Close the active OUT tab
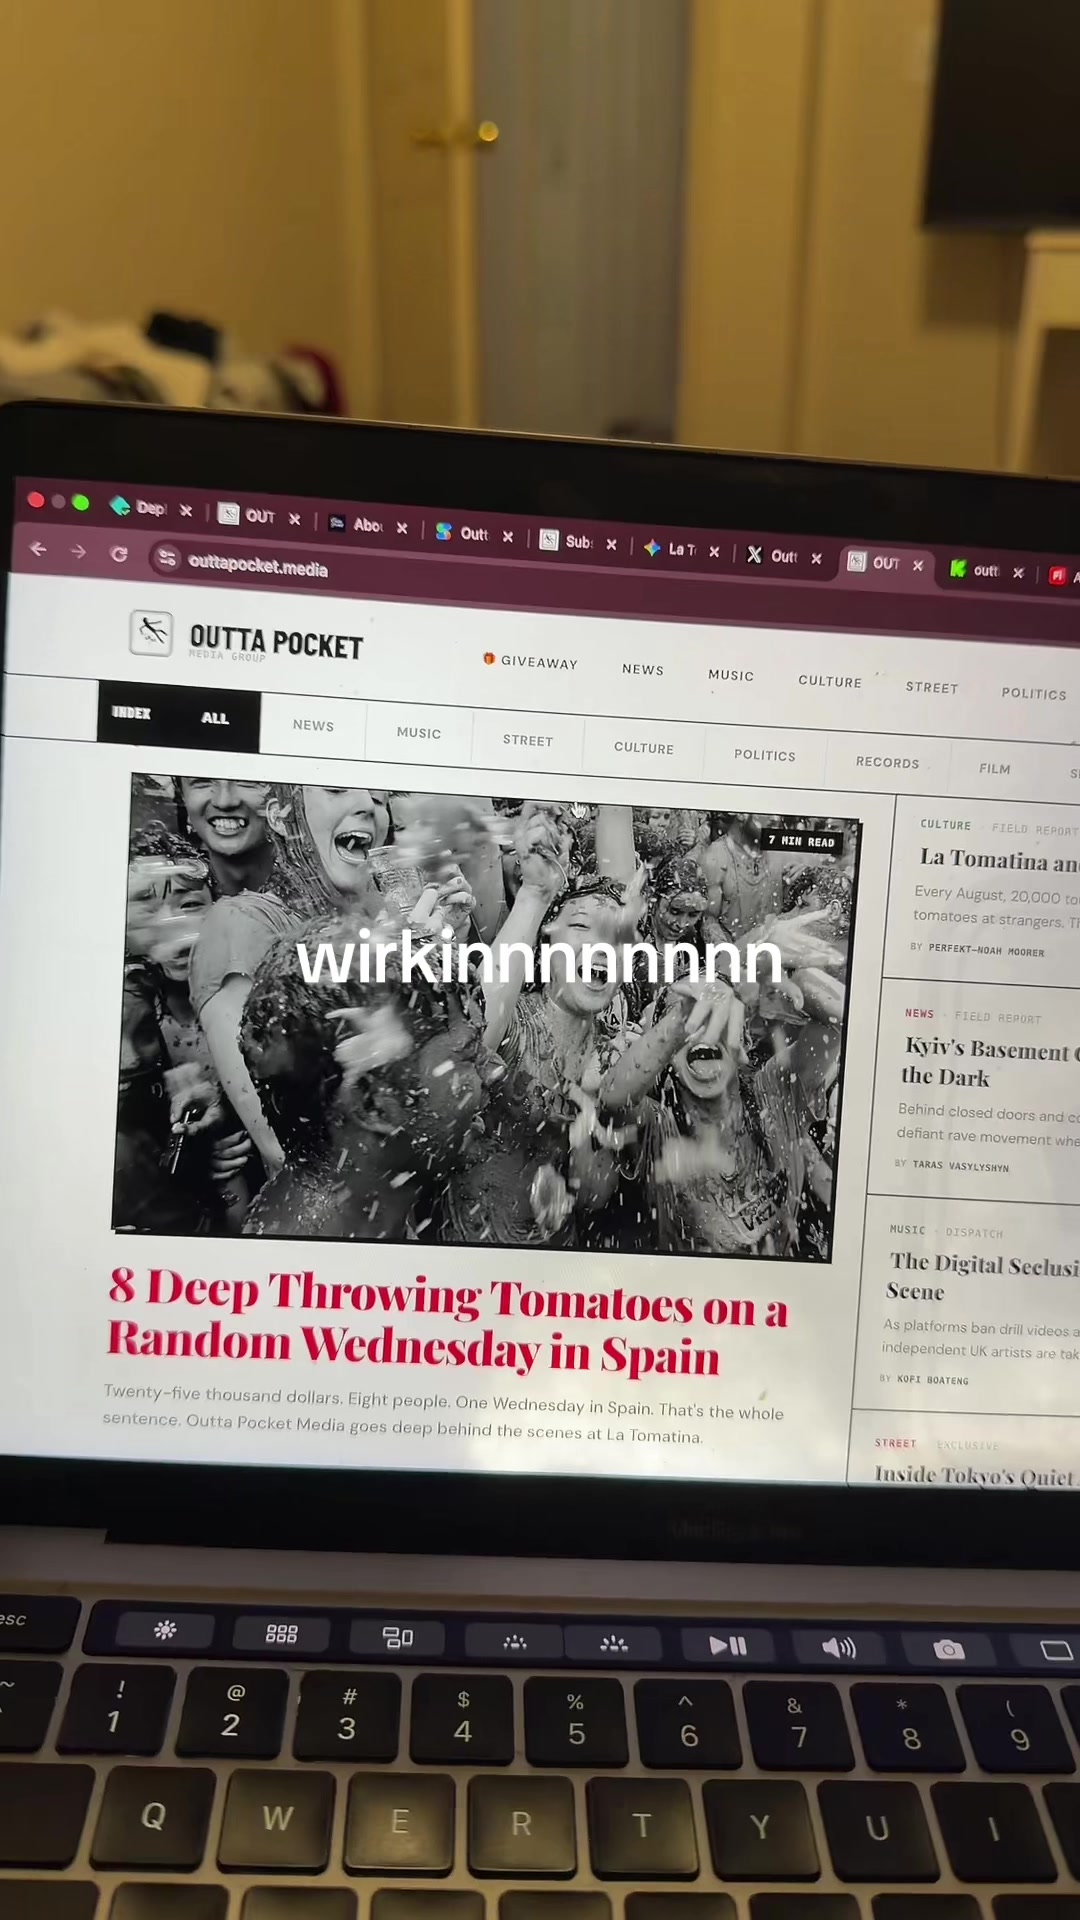Image resolution: width=1080 pixels, height=1920 pixels. click(918, 565)
